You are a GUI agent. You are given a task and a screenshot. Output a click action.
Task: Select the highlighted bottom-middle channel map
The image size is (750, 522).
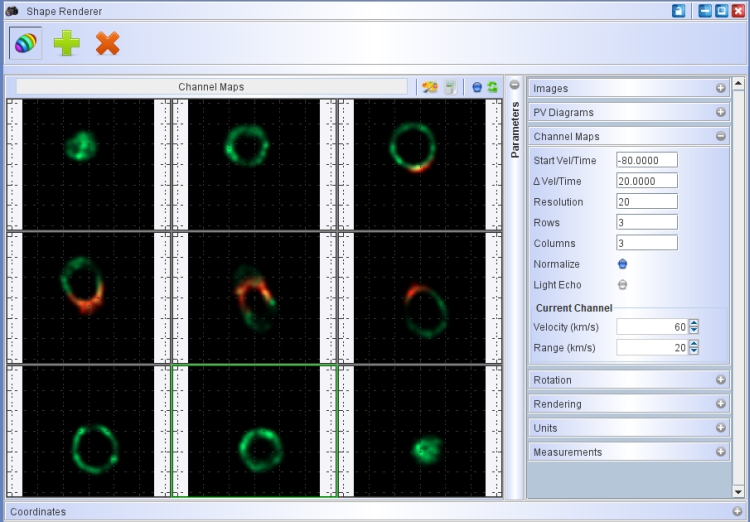pyautogui.click(x=254, y=431)
